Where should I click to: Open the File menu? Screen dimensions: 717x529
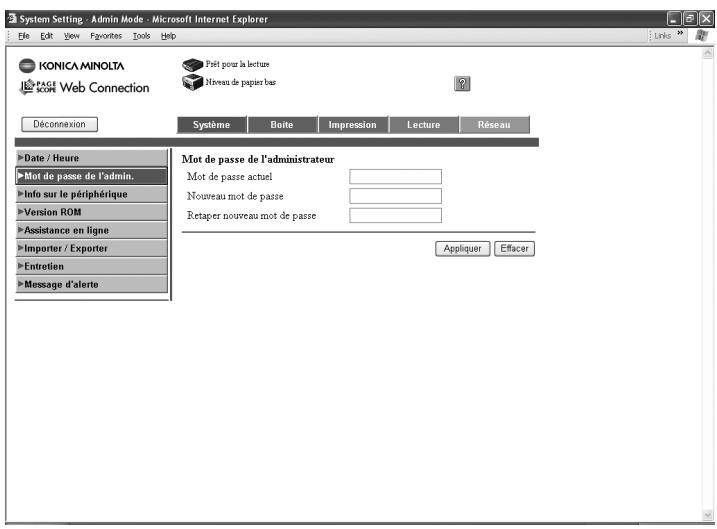(x=24, y=36)
